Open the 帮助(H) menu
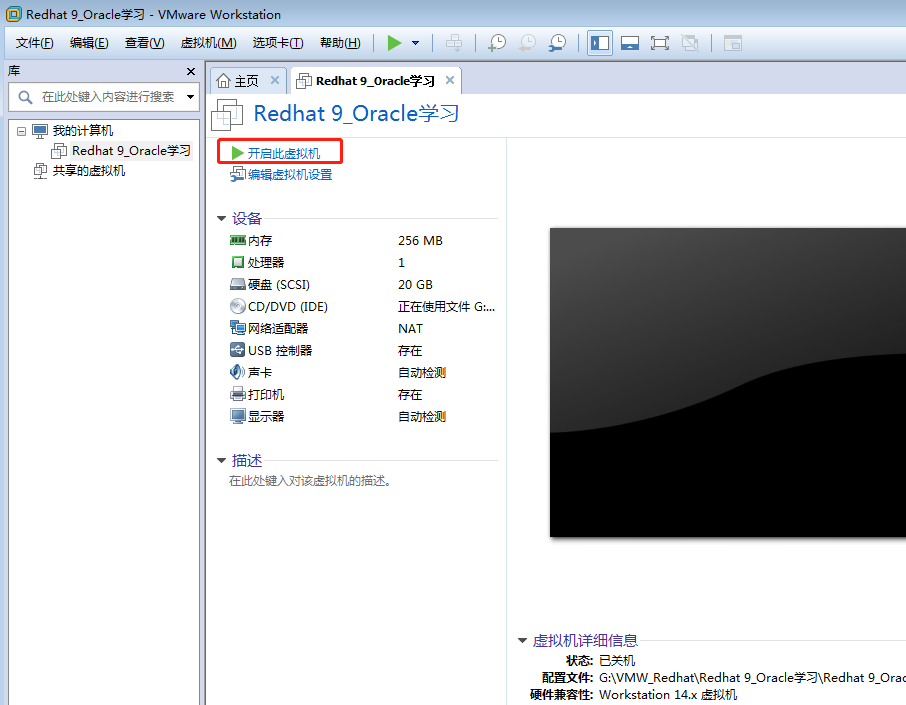Screen dimensions: 906x705 (x=340, y=43)
